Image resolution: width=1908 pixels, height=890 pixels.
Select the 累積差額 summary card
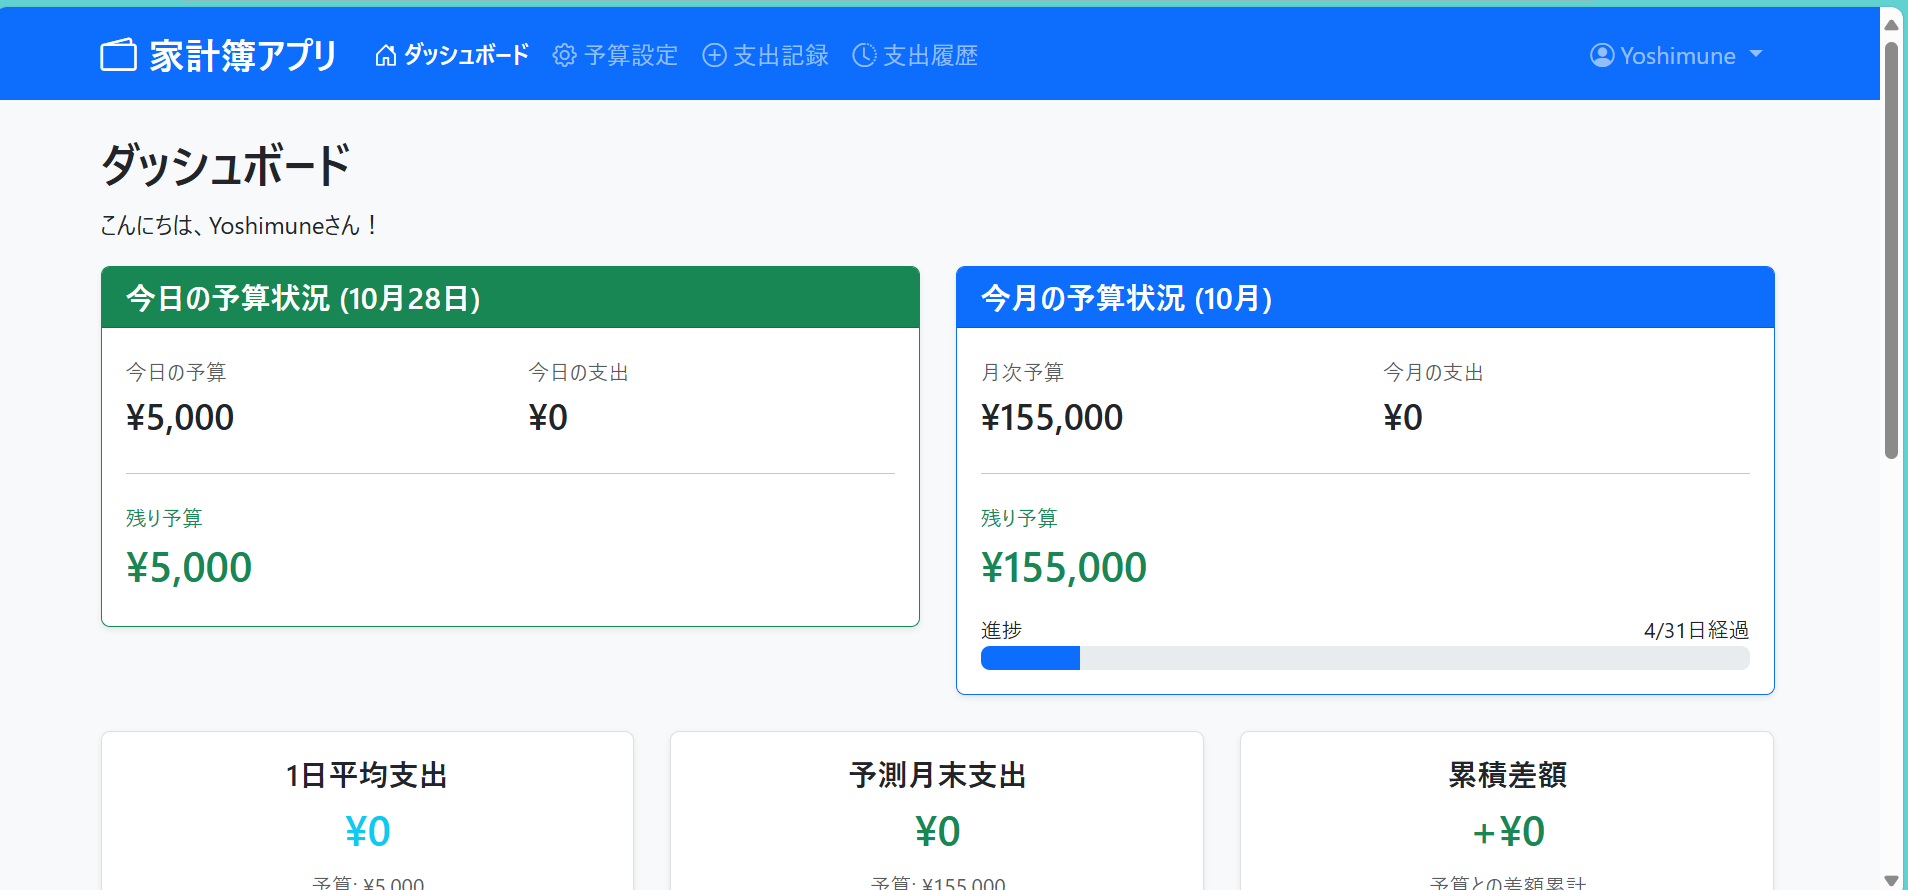pos(1507,811)
